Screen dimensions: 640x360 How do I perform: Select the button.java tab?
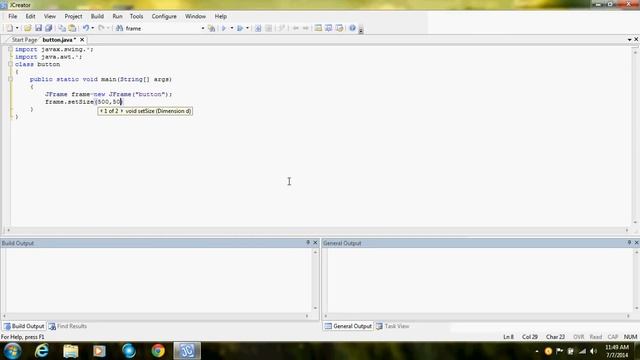[59, 40]
